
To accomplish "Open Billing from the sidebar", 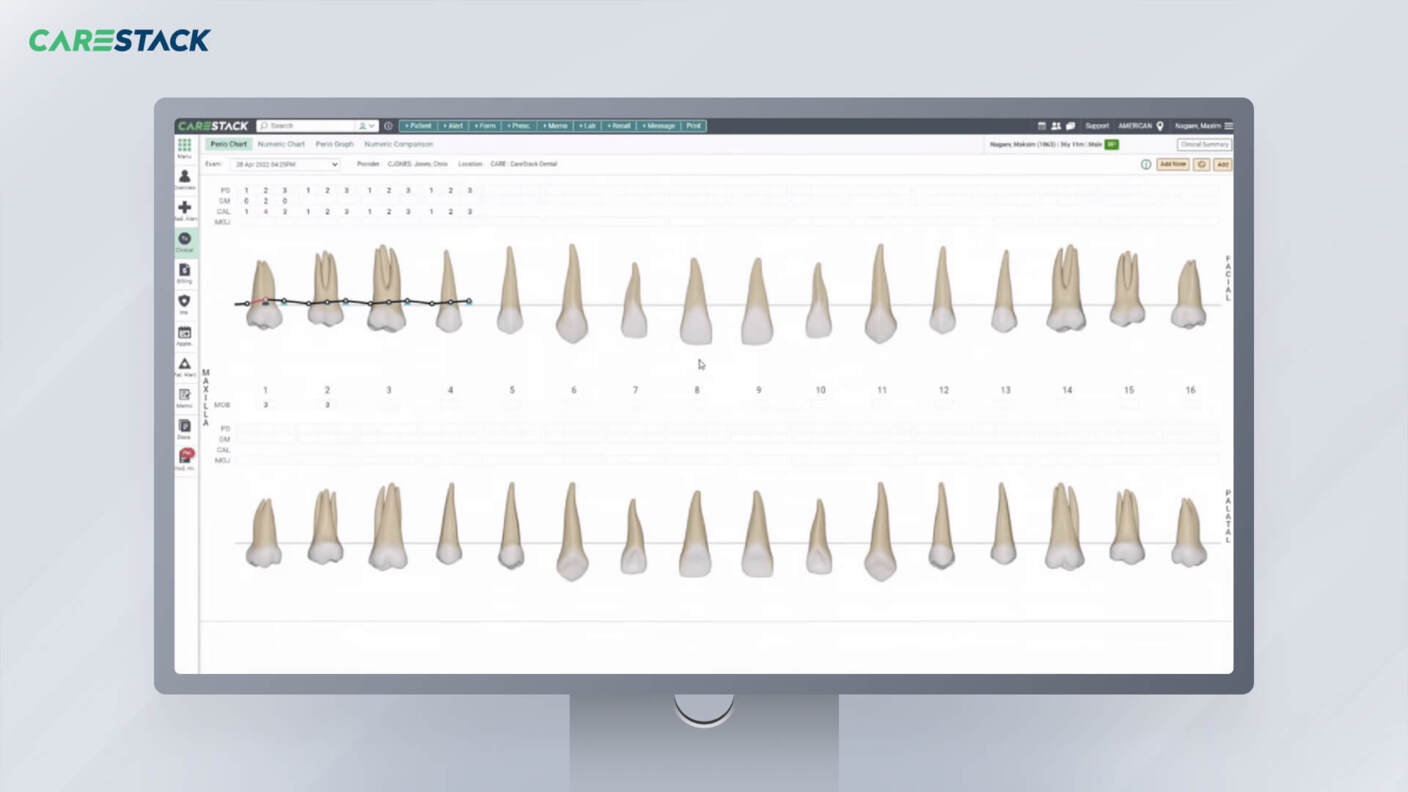I will point(184,272).
